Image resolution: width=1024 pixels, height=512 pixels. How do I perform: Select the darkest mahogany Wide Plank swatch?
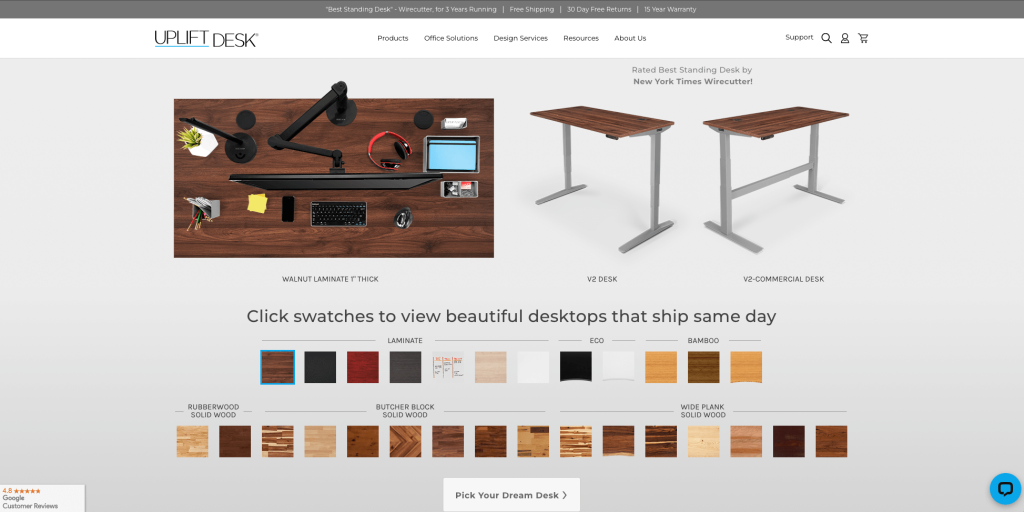pyautogui.click(x=789, y=441)
